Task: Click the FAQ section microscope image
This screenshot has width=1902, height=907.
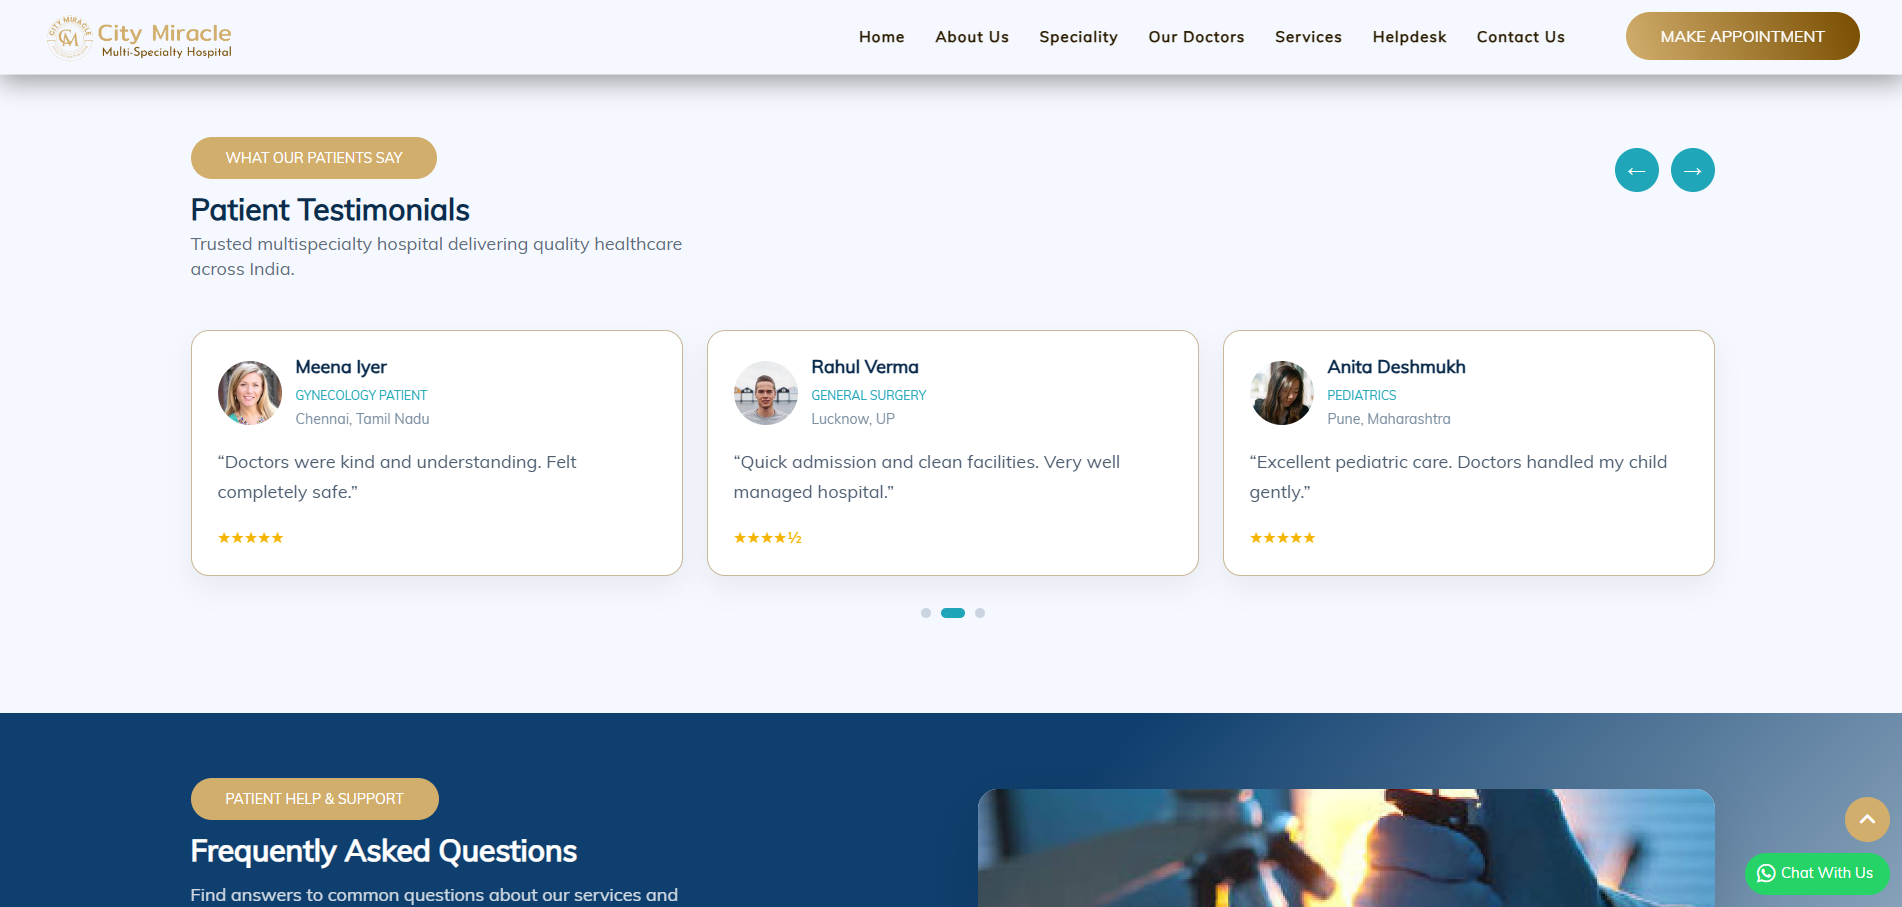Action: [1345, 848]
